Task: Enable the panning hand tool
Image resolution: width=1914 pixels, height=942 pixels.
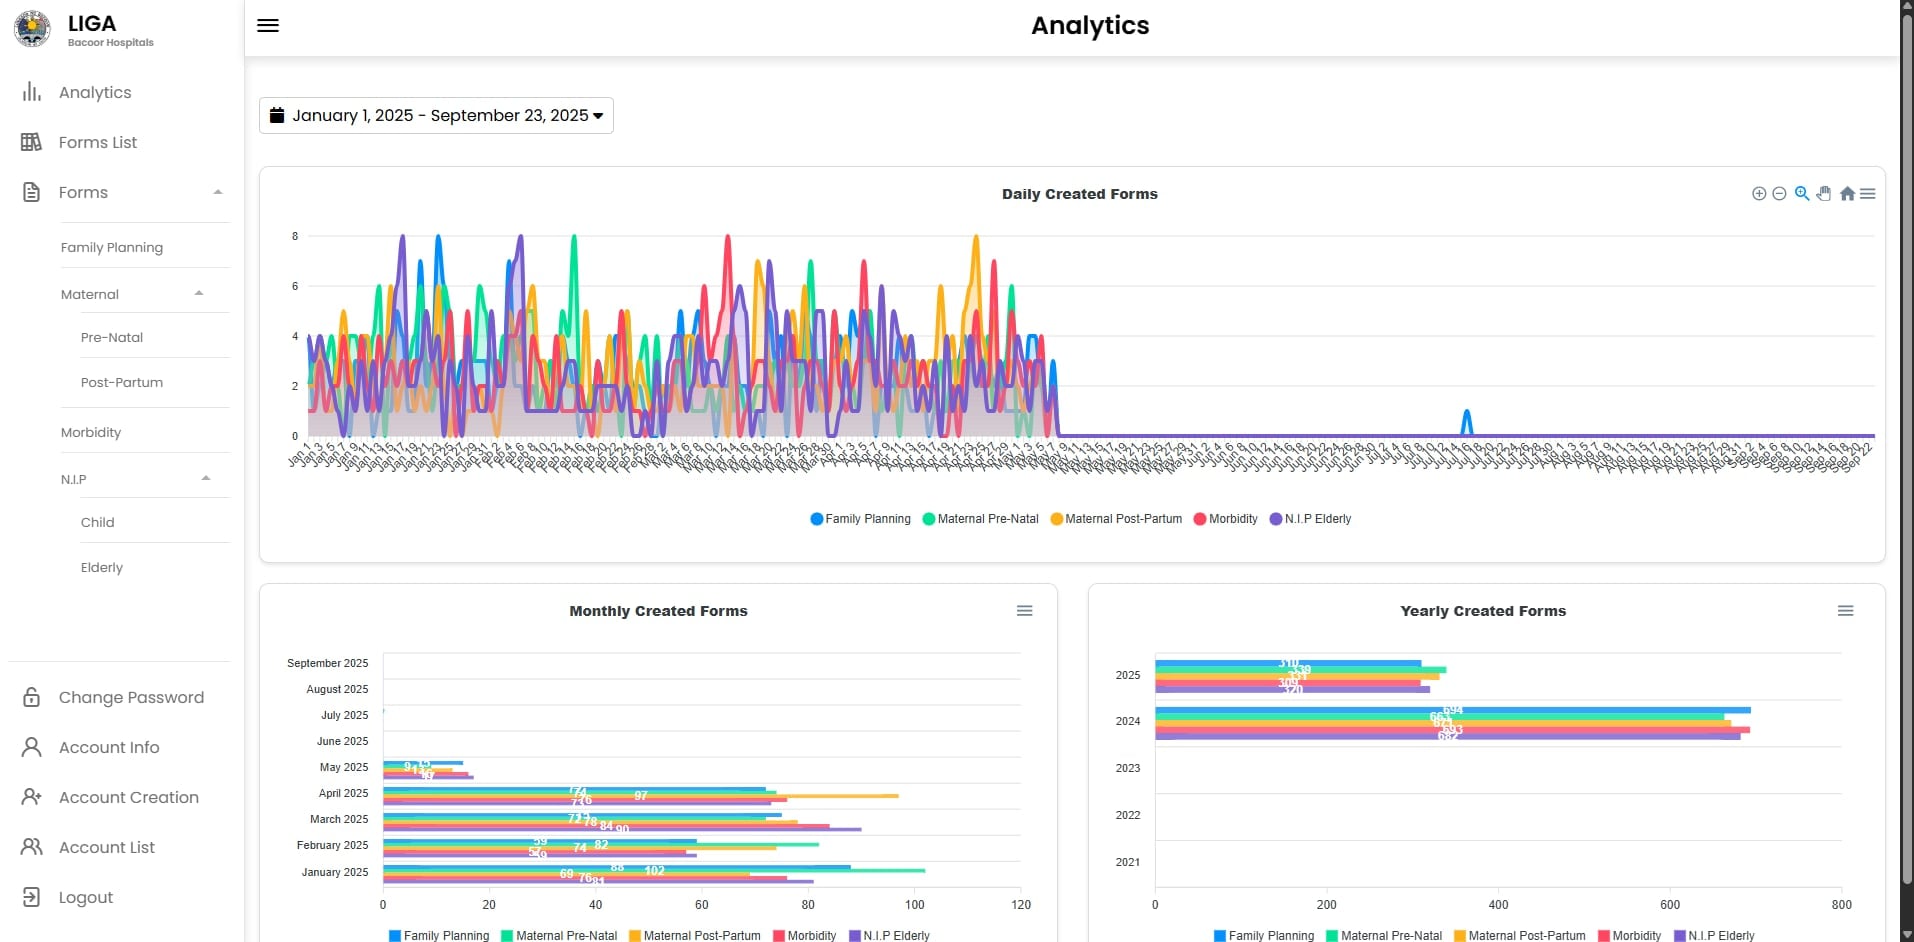Action: 1824,194
